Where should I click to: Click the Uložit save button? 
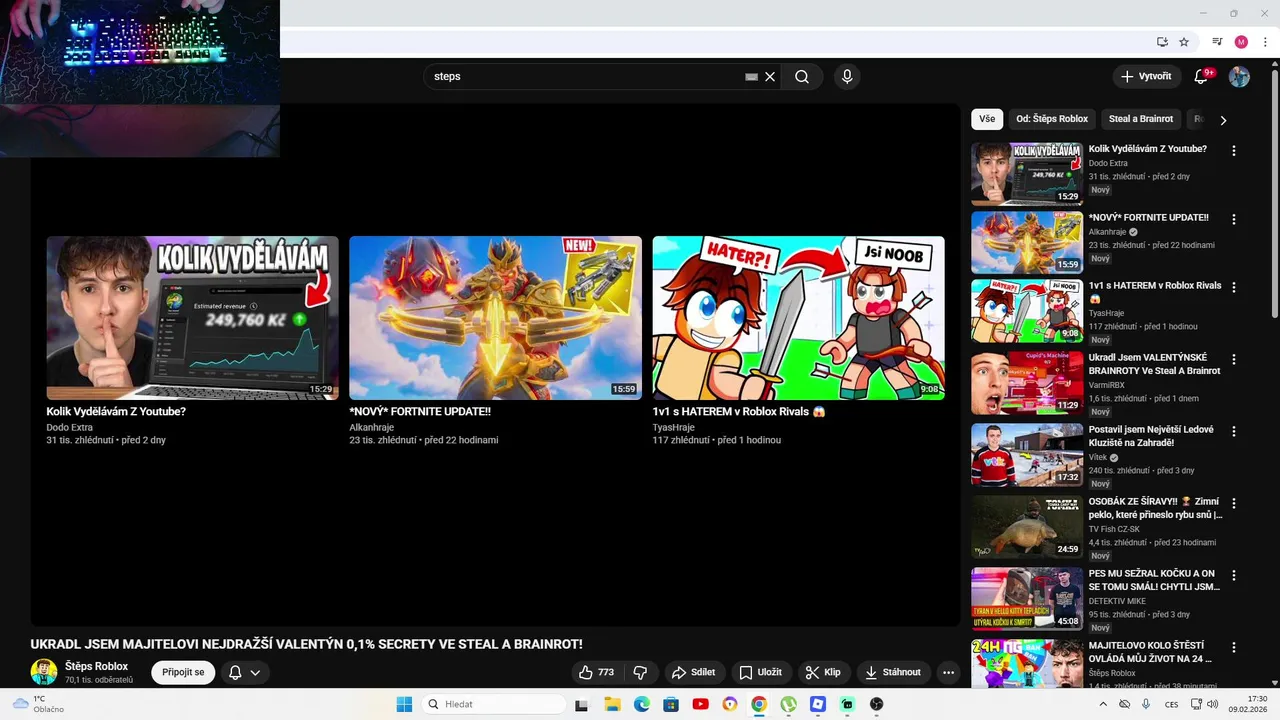tap(760, 672)
